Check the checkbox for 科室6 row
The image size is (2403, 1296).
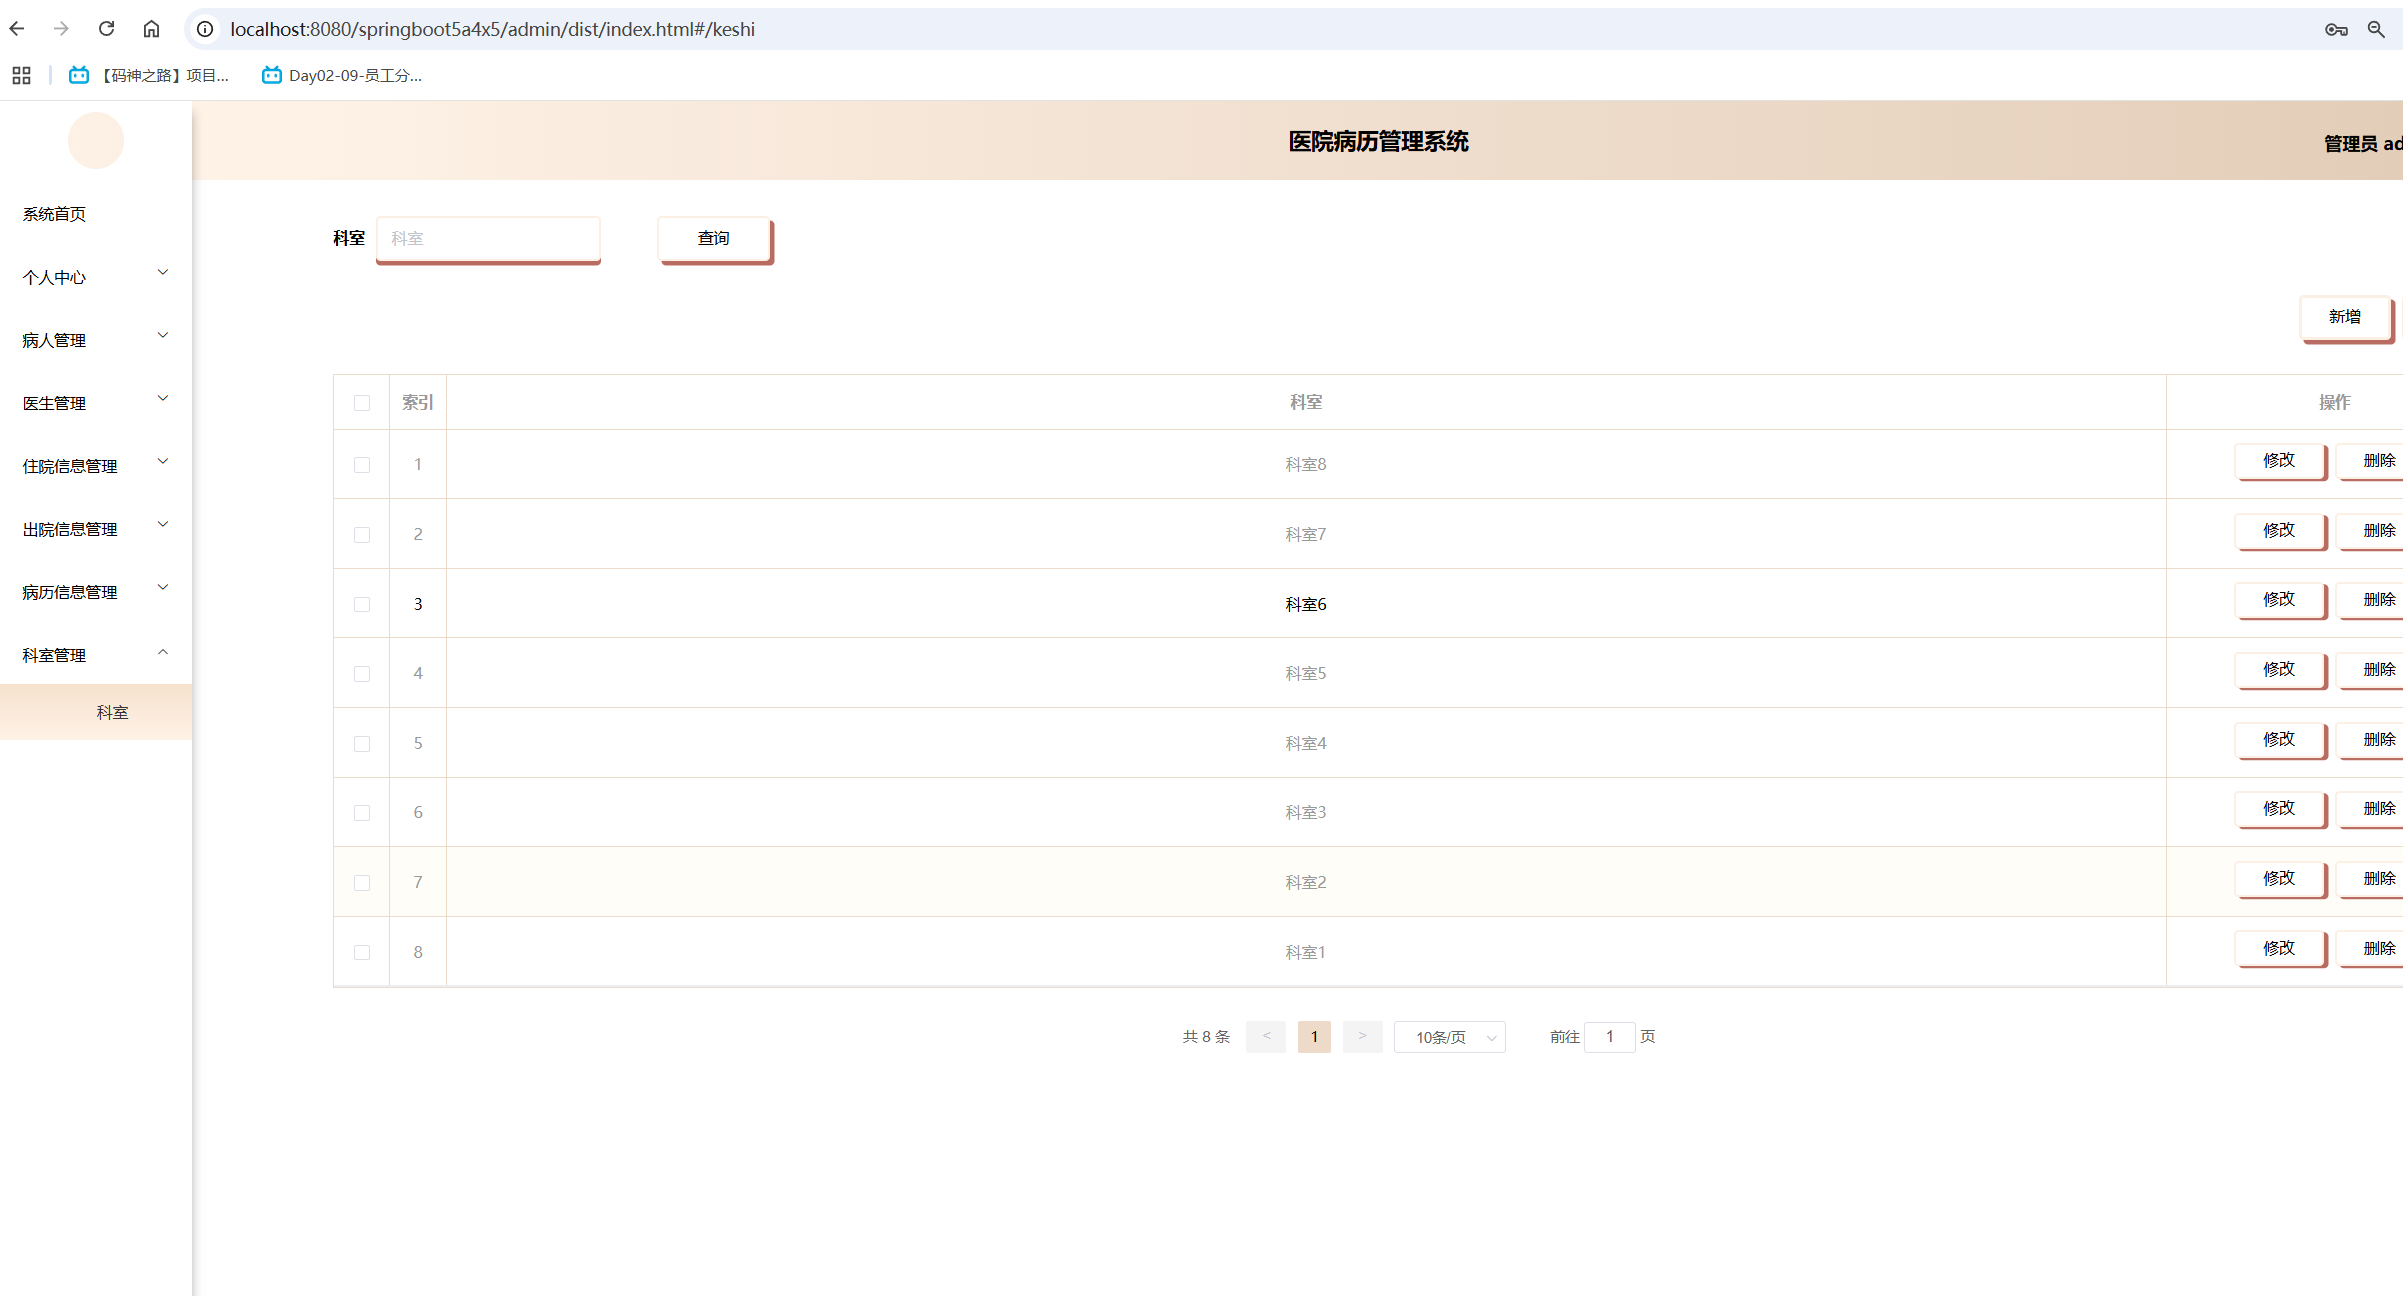pos(362,605)
